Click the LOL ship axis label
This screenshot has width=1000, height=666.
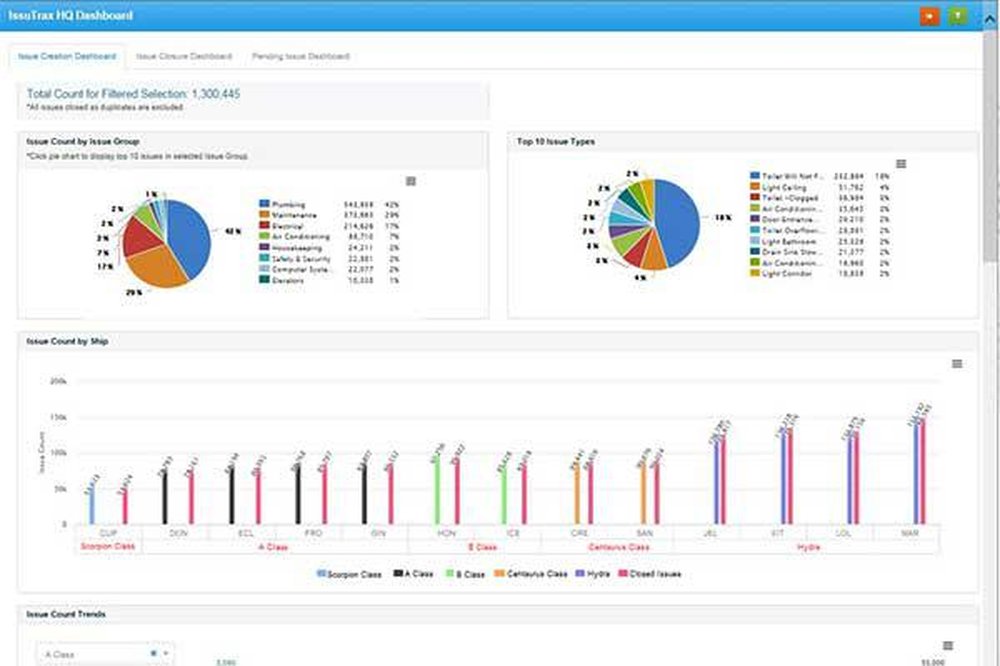pyautogui.click(x=843, y=533)
